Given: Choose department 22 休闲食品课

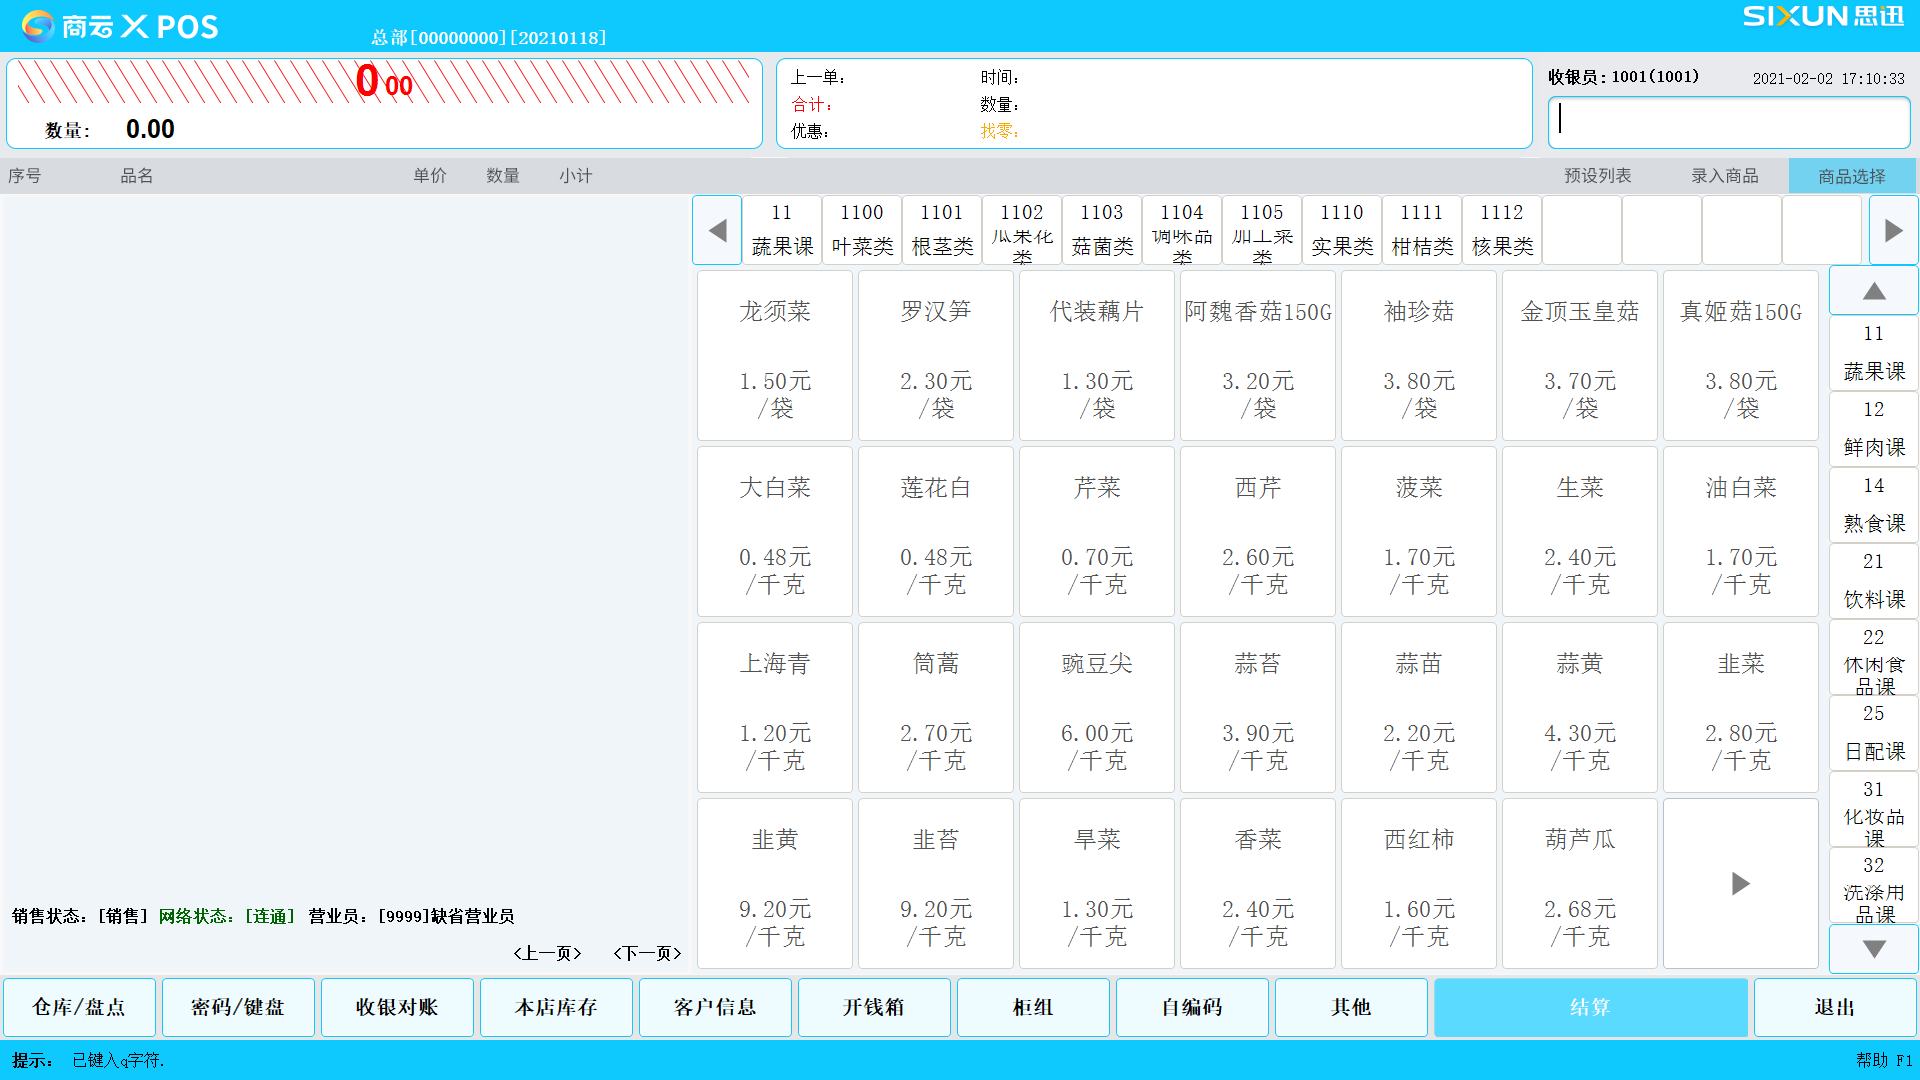Looking at the screenshot, I should click(1874, 656).
